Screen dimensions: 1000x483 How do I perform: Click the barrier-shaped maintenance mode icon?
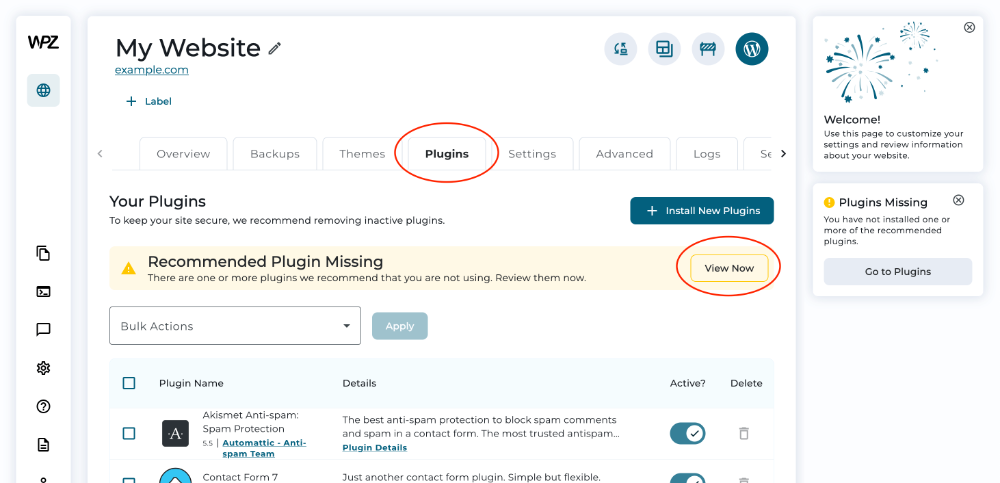click(708, 49)
